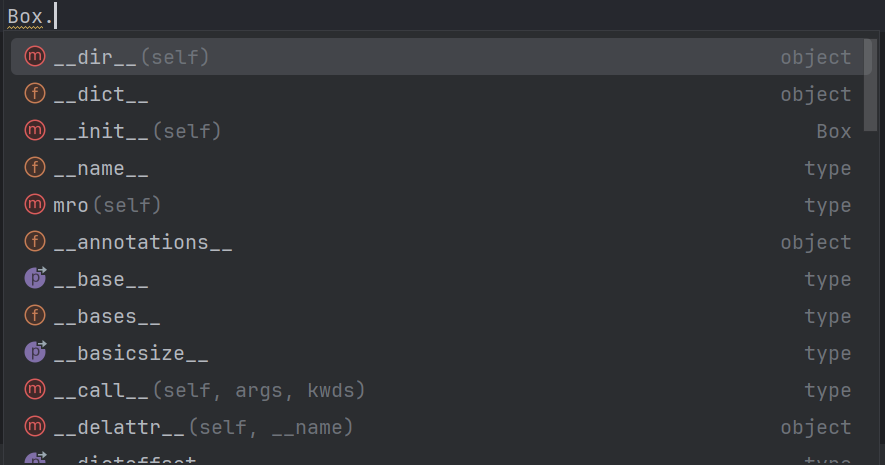Select the mro(self) completion item
This screenshot has height=465, width=885.
(107, 205)
